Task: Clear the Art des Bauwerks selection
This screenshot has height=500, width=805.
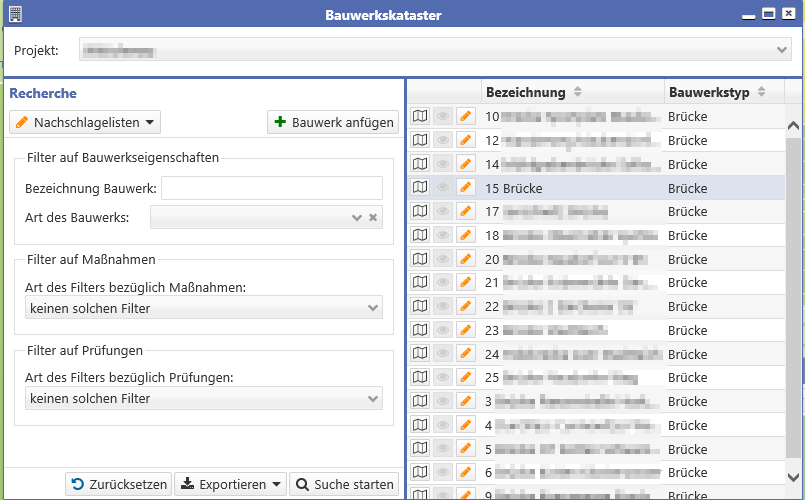Action: [x=373, y=217]
